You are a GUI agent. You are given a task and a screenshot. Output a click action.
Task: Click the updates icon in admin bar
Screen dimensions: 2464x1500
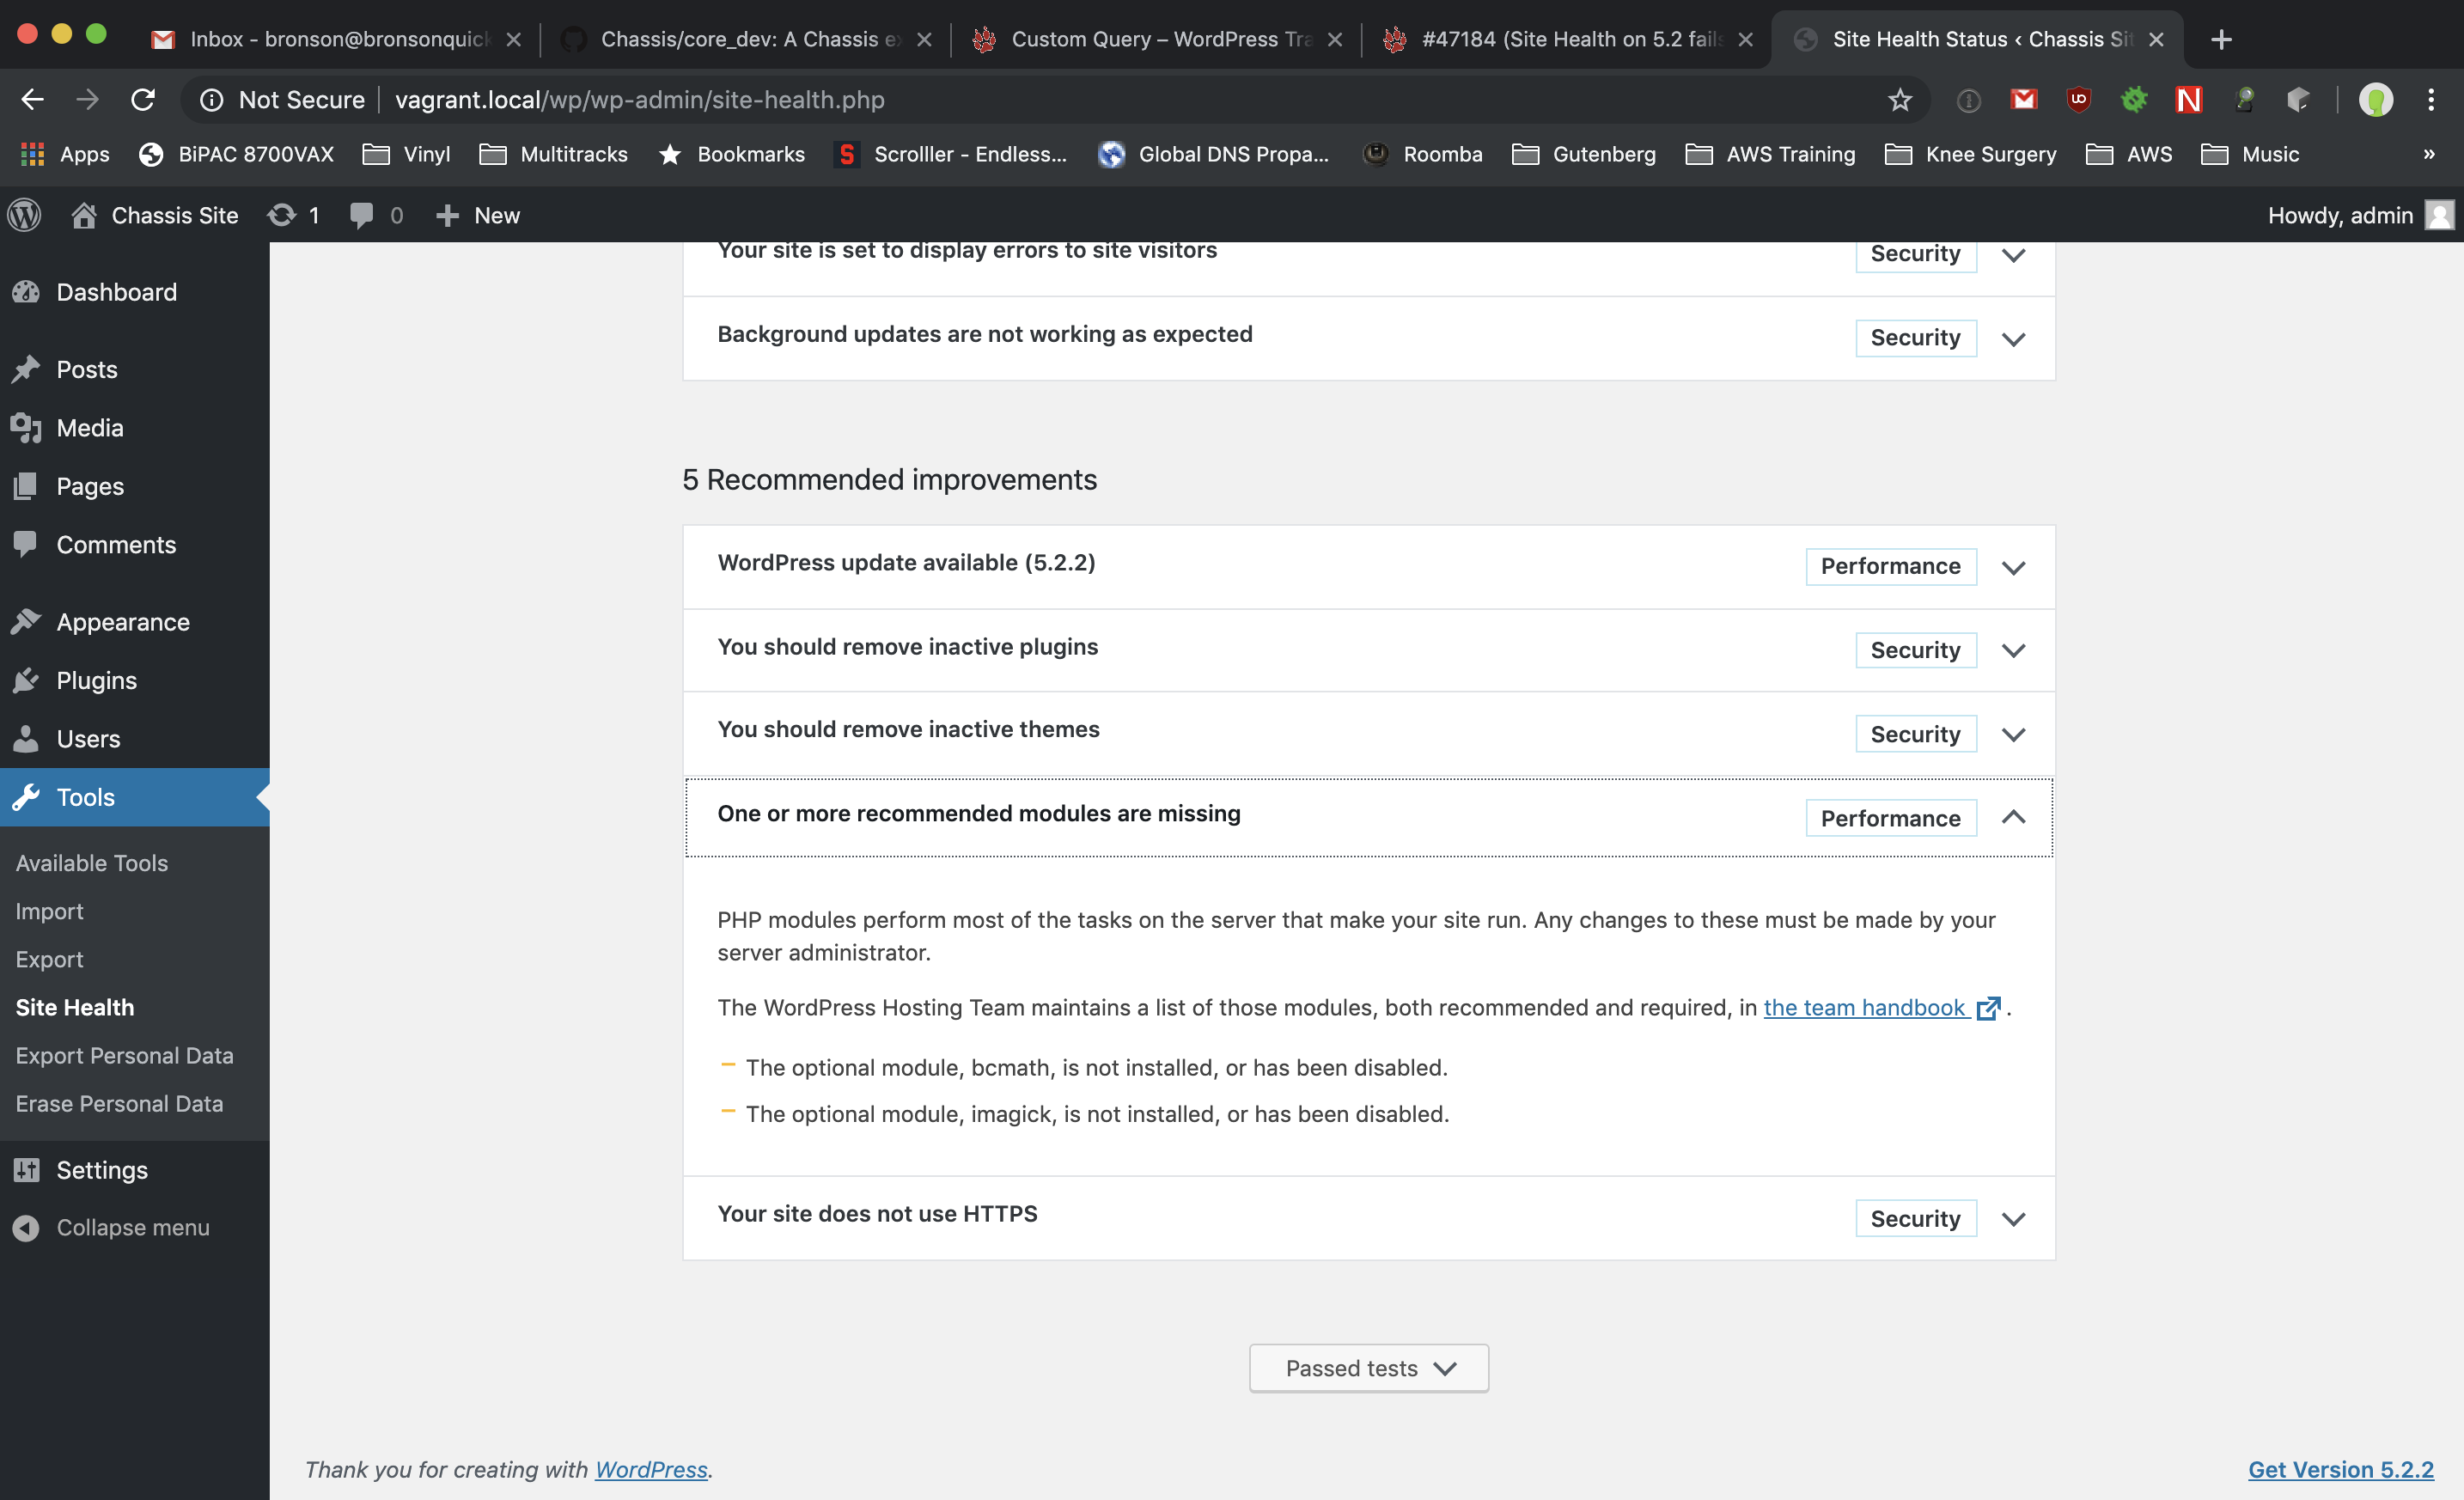pos(283,215)
